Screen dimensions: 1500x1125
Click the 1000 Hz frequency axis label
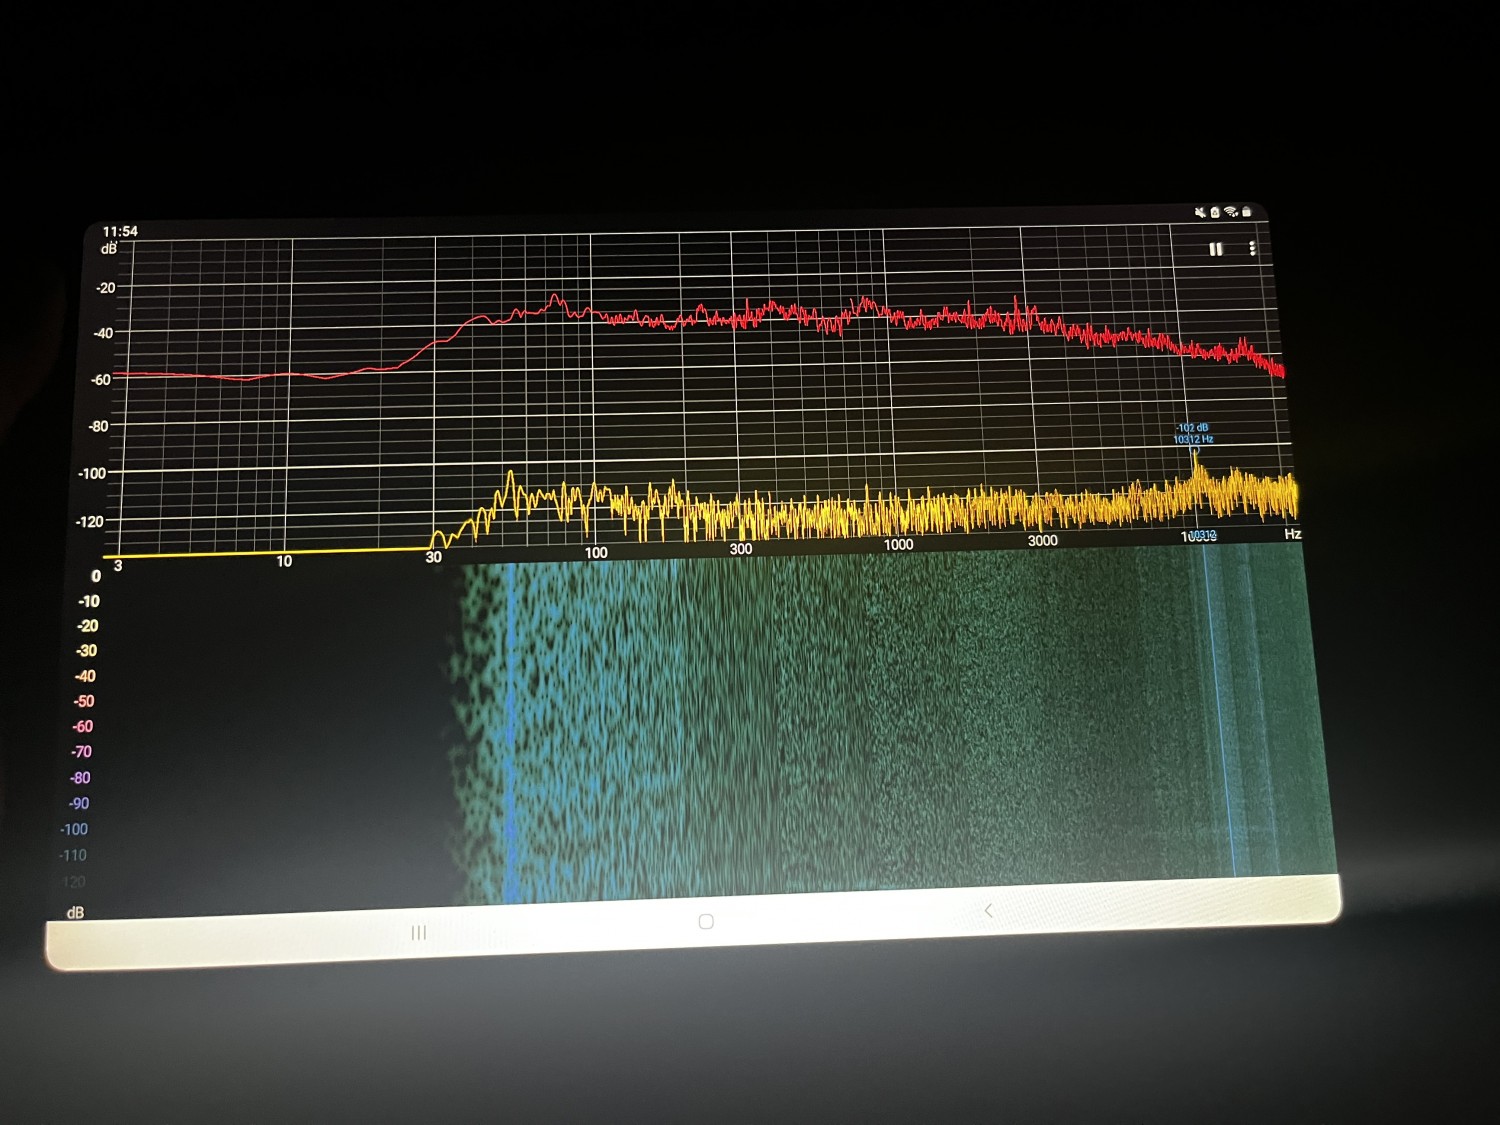pos(898,545)
